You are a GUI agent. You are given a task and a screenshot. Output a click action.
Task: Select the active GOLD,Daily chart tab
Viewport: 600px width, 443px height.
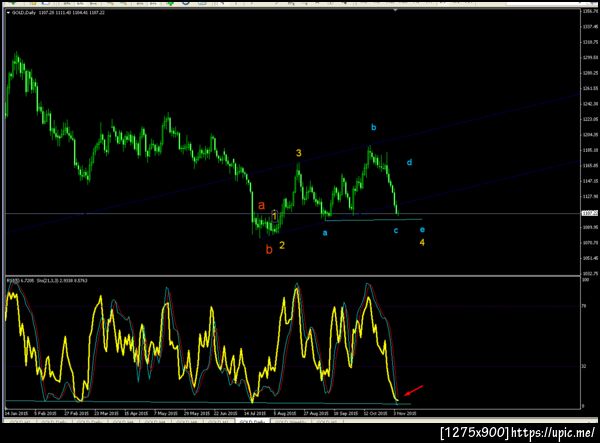253,421
